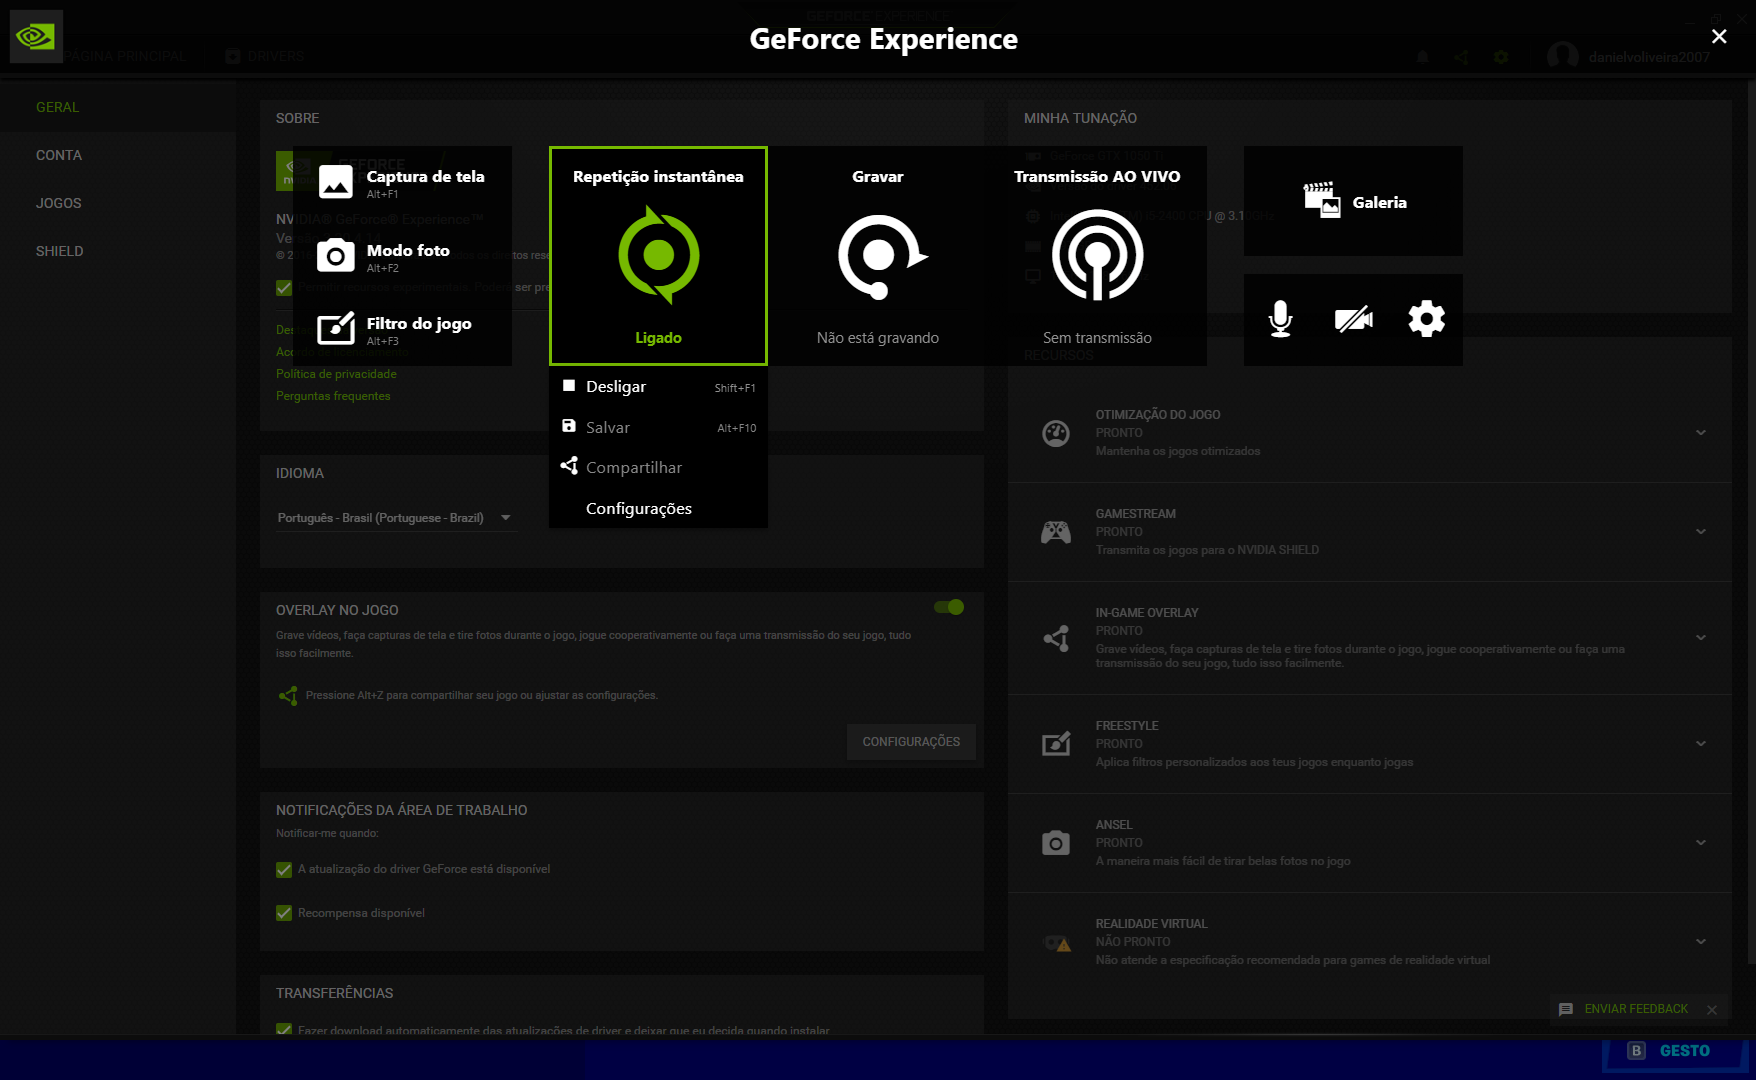
Task: Open overlay settings gear icon
Action: pyautogui.click(x=1426, y=319)
